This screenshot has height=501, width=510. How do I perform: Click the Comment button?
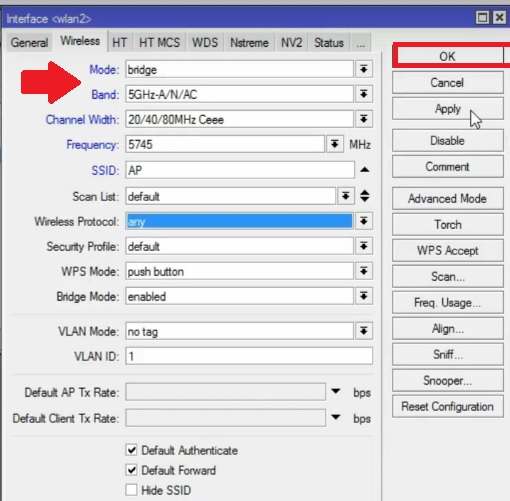point(448,166)
